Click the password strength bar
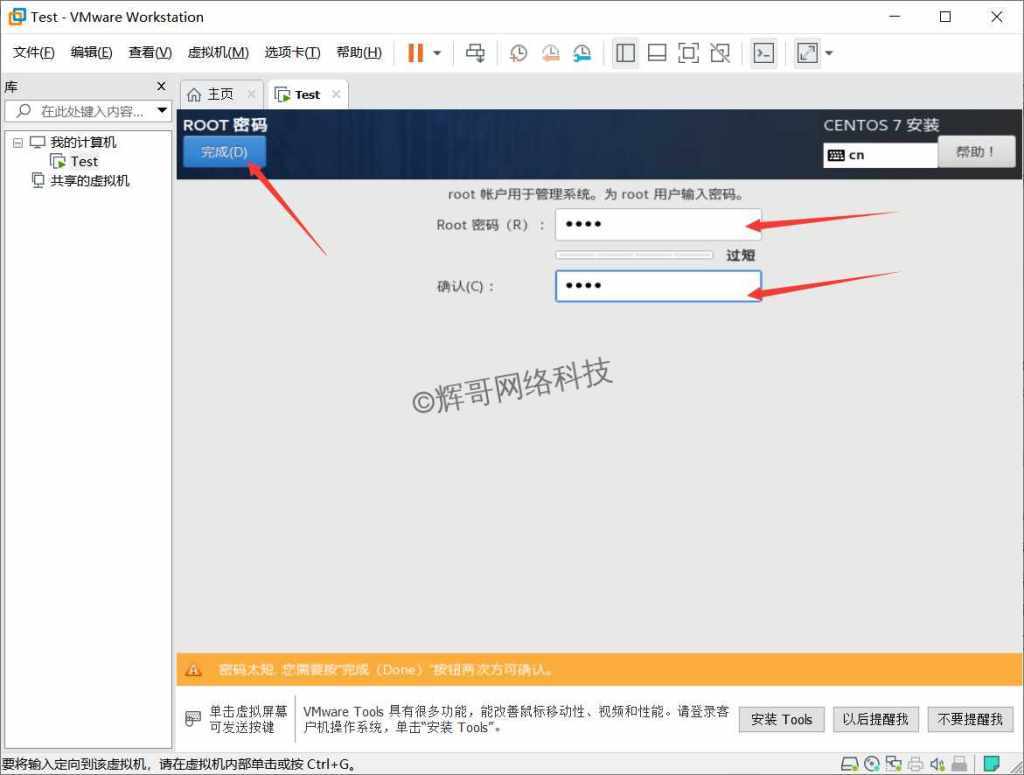This screenshot has width=1024, height=775. [x=634, y=255]
